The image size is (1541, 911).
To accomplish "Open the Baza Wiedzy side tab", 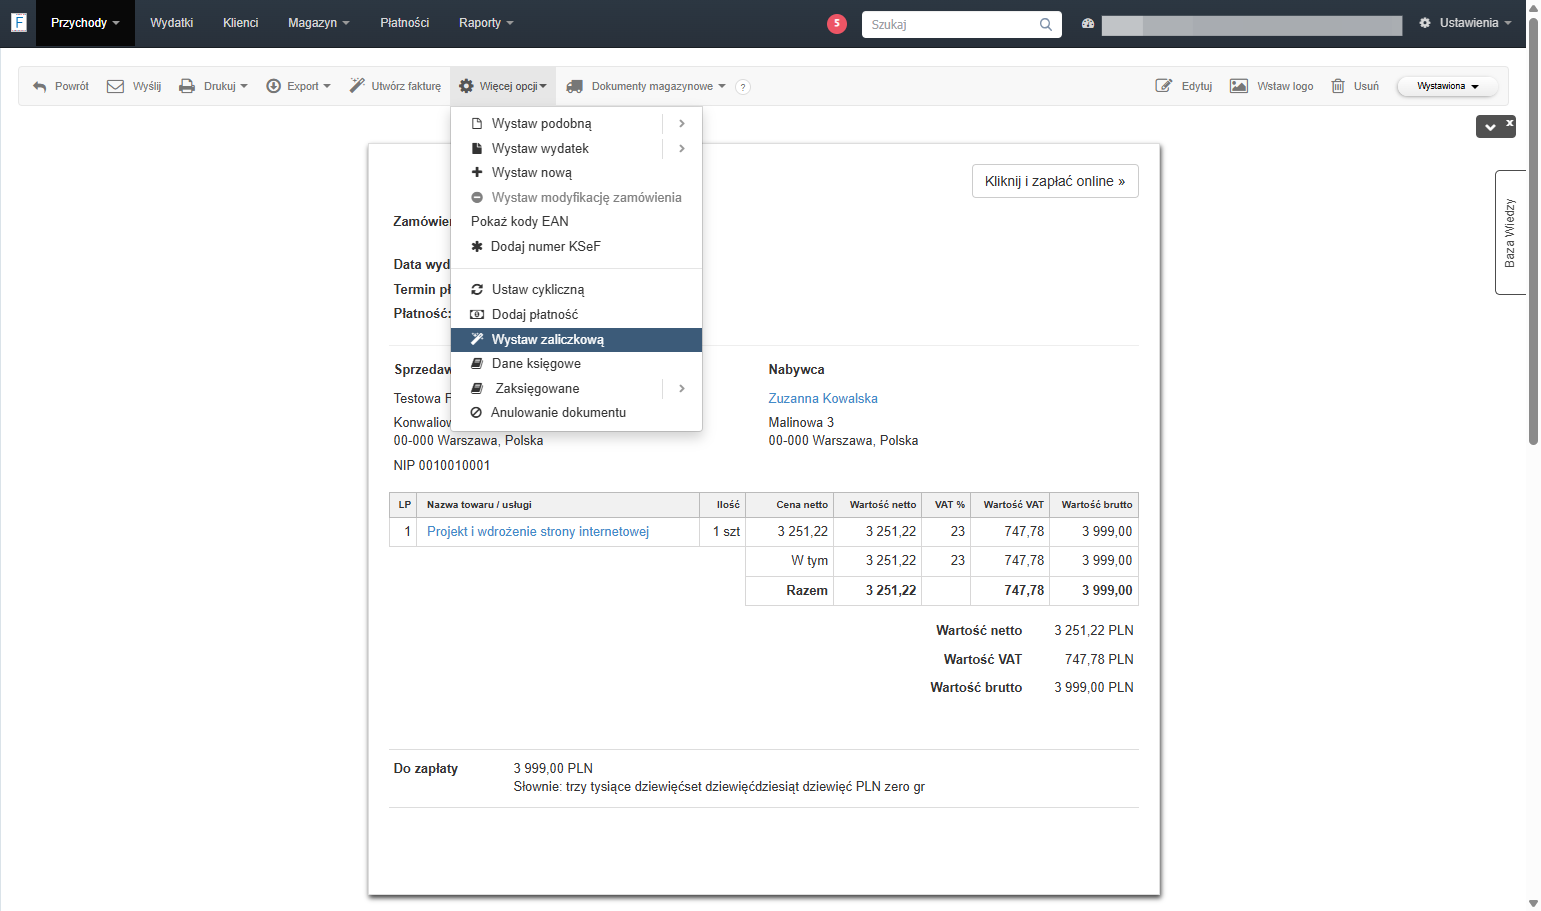I will coord(1510,232).
